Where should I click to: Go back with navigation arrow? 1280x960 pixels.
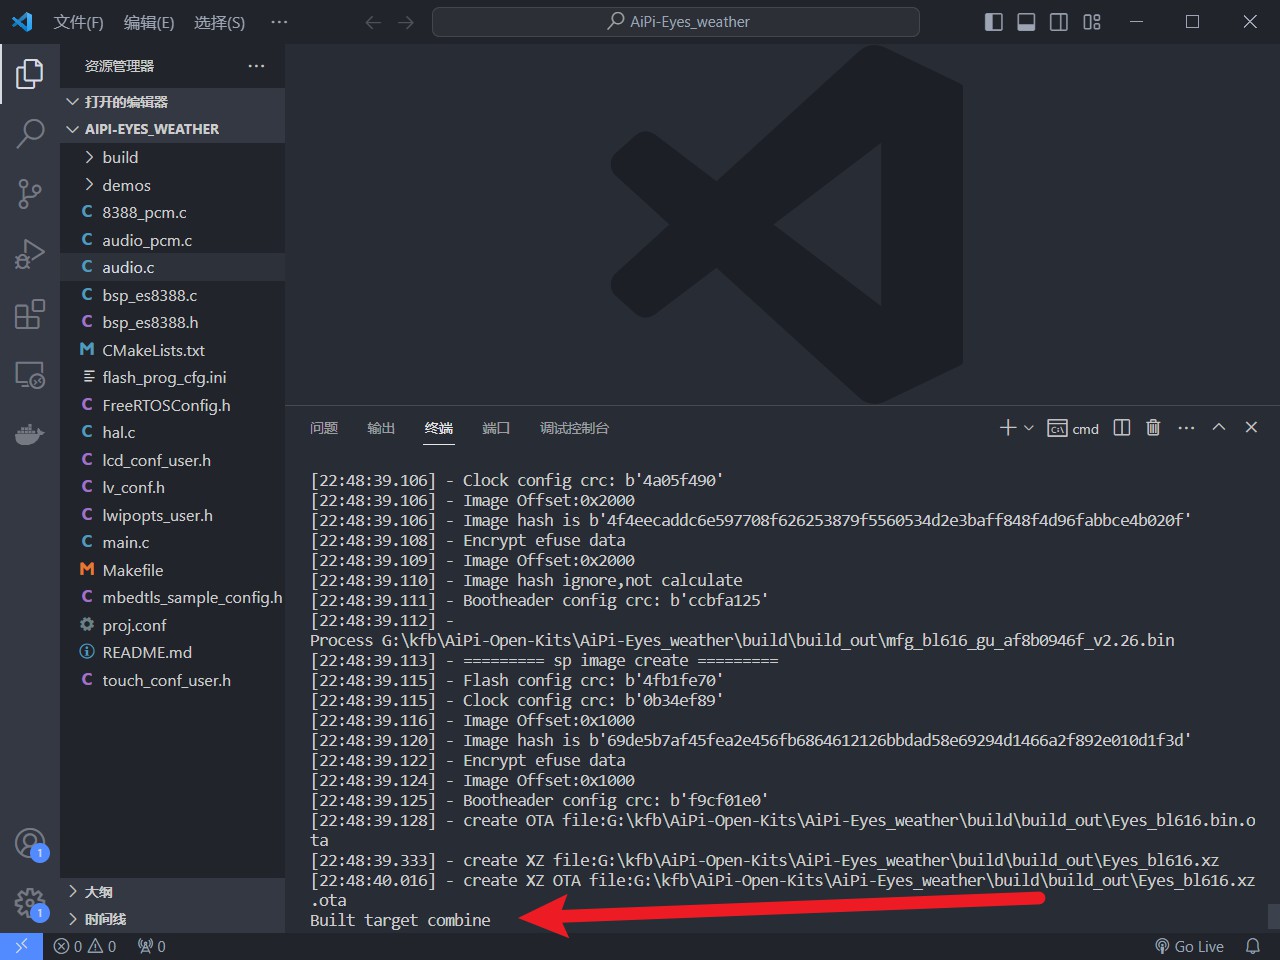(373, 22)
